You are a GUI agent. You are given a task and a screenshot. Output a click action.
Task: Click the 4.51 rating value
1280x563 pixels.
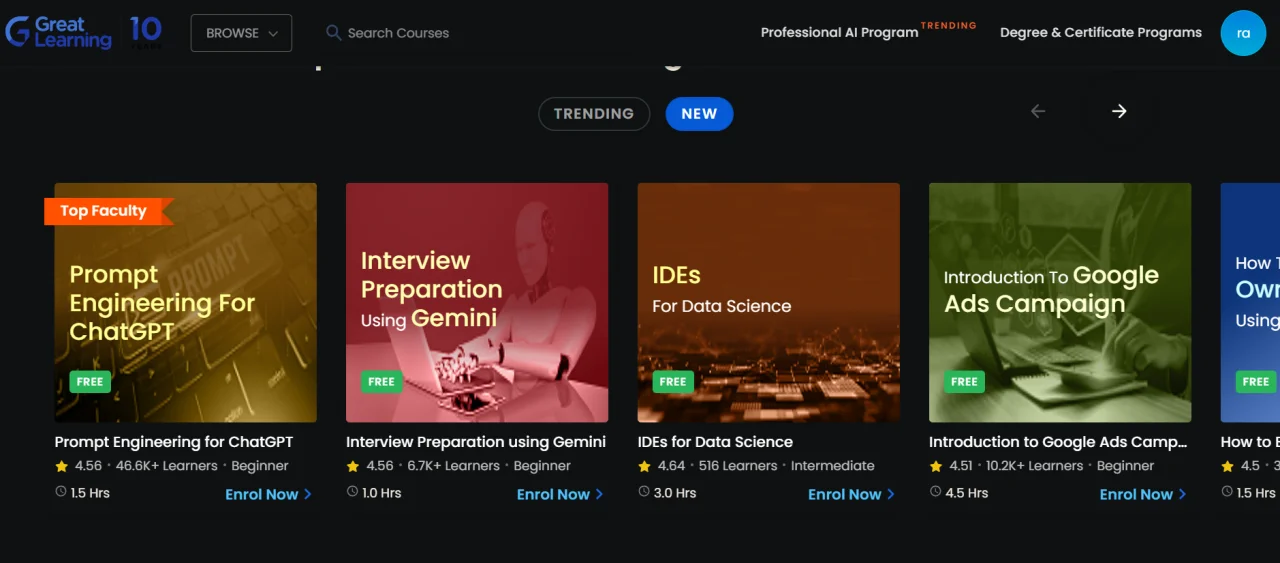[x=961, y=466]
